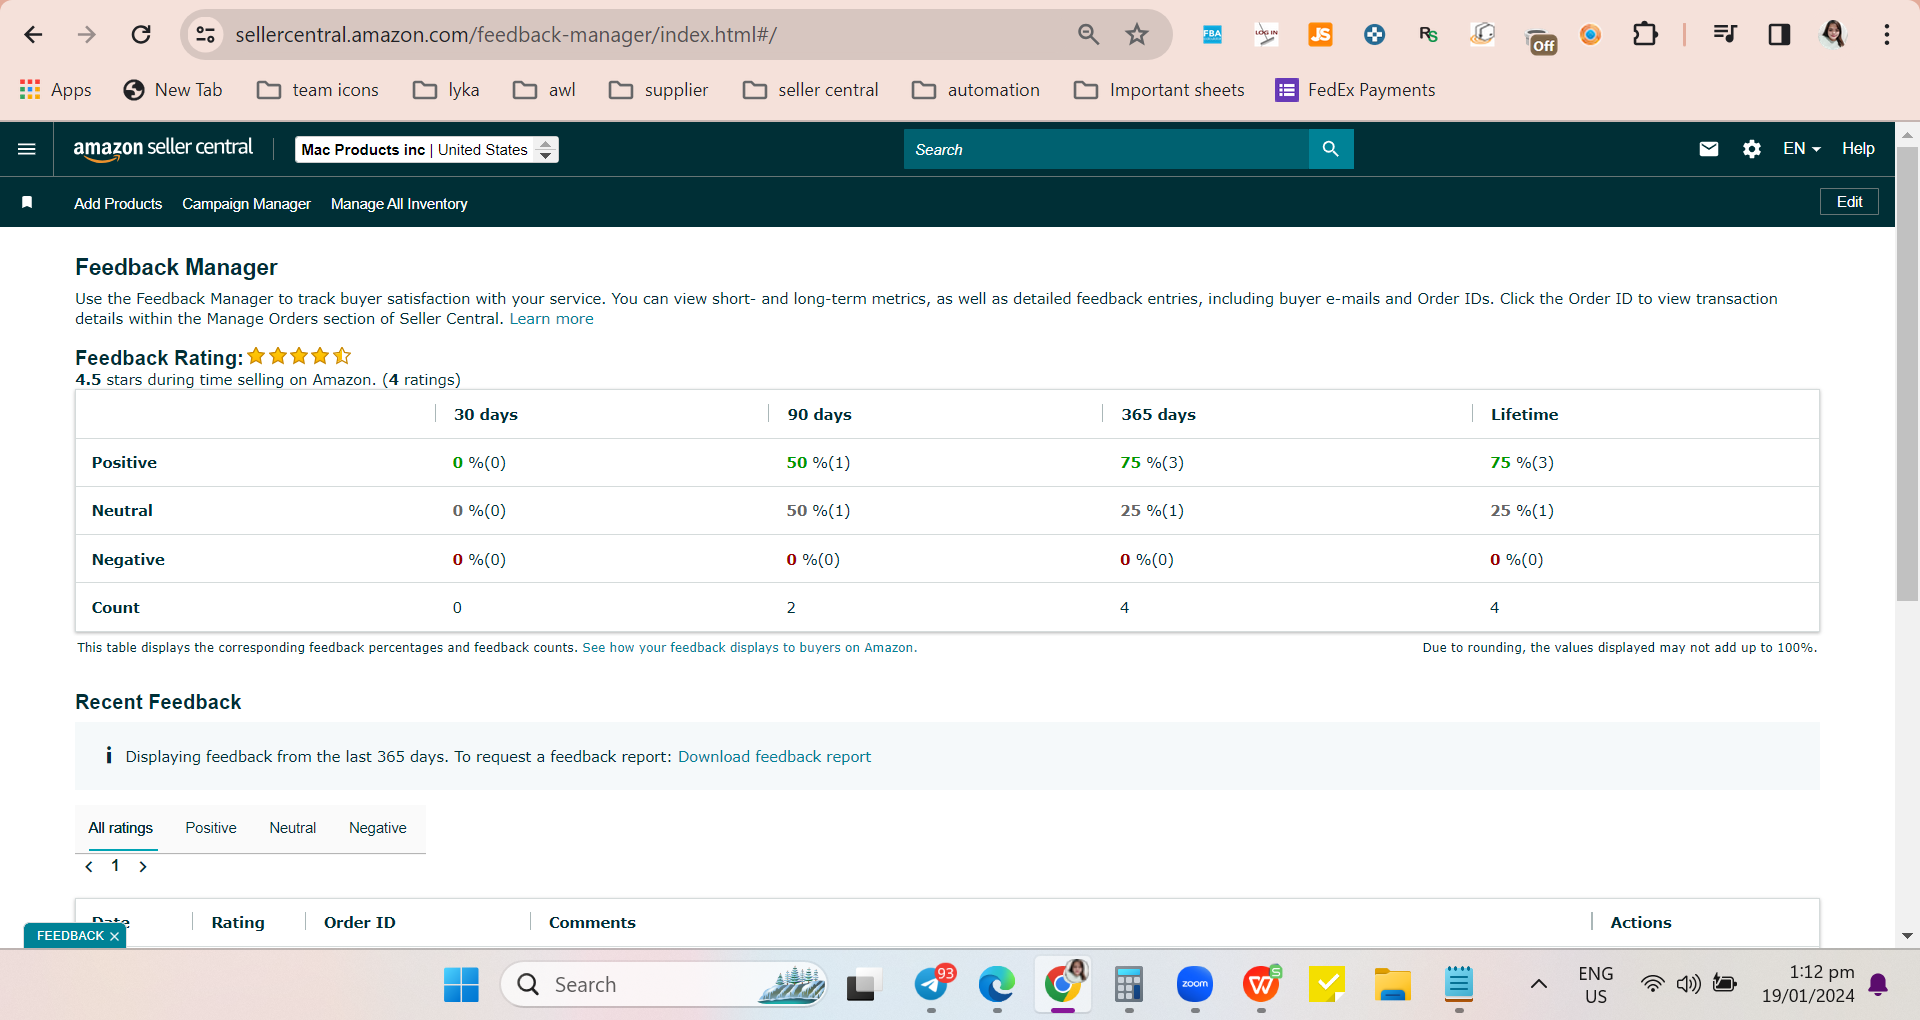The image size is (1920, 1020).
Task: Click the browser address bar URL
Action: point(506,35)
